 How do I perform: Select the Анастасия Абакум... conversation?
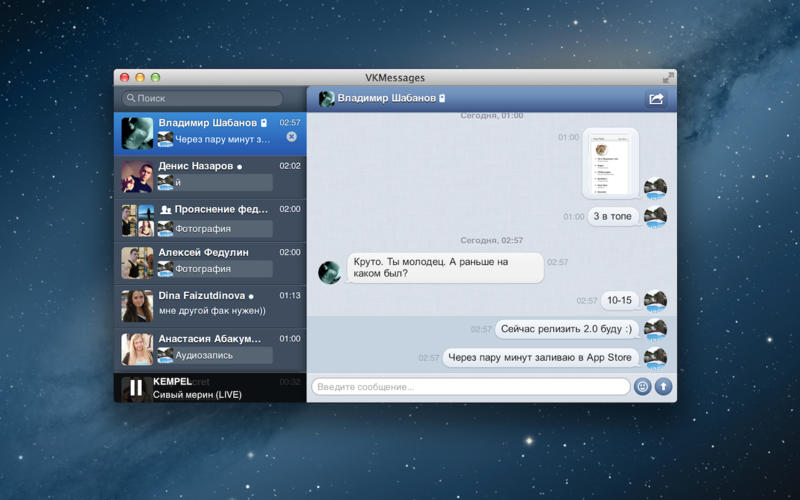(210, 349)
